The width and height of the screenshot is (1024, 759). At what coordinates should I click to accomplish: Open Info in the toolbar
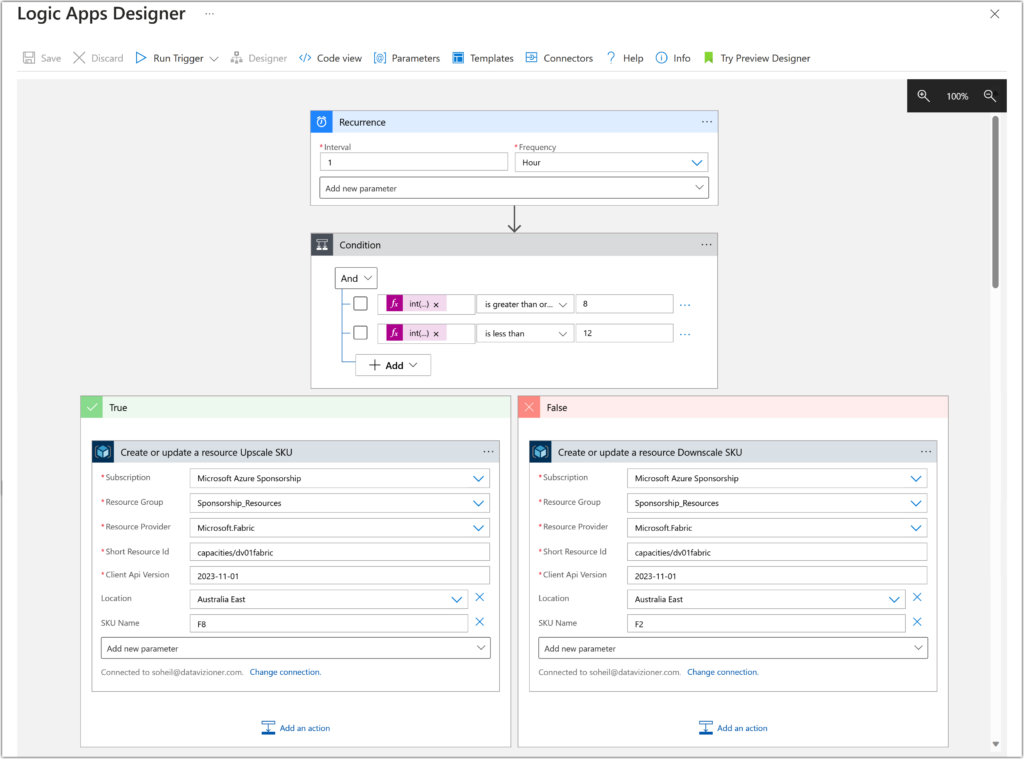pyautogui.click(x=673, y=58)
